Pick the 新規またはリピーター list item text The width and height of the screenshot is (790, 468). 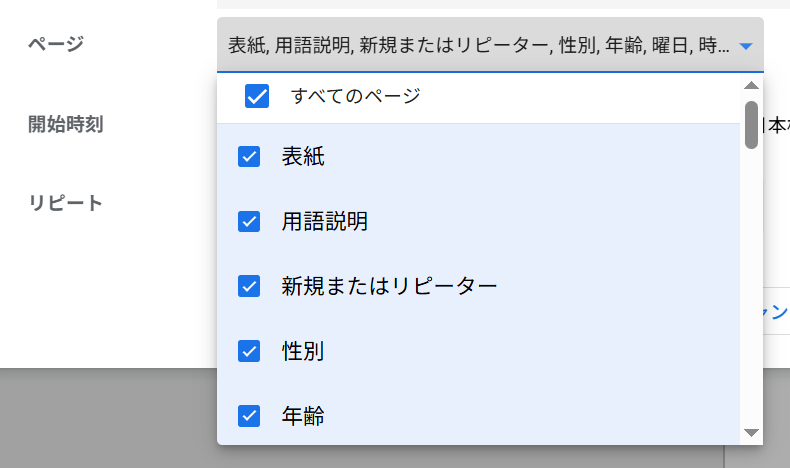coord(389,286)
